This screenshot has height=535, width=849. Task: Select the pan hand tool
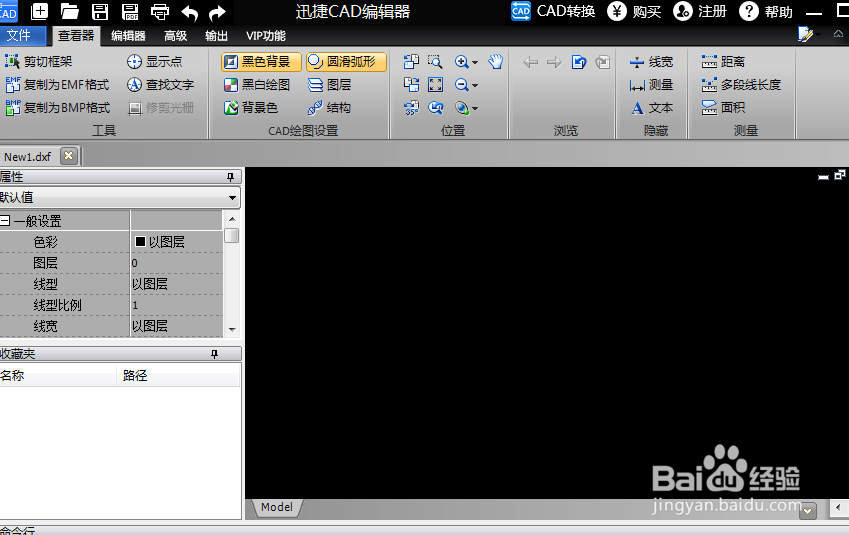pyautogui.click(x=495, y=62)
